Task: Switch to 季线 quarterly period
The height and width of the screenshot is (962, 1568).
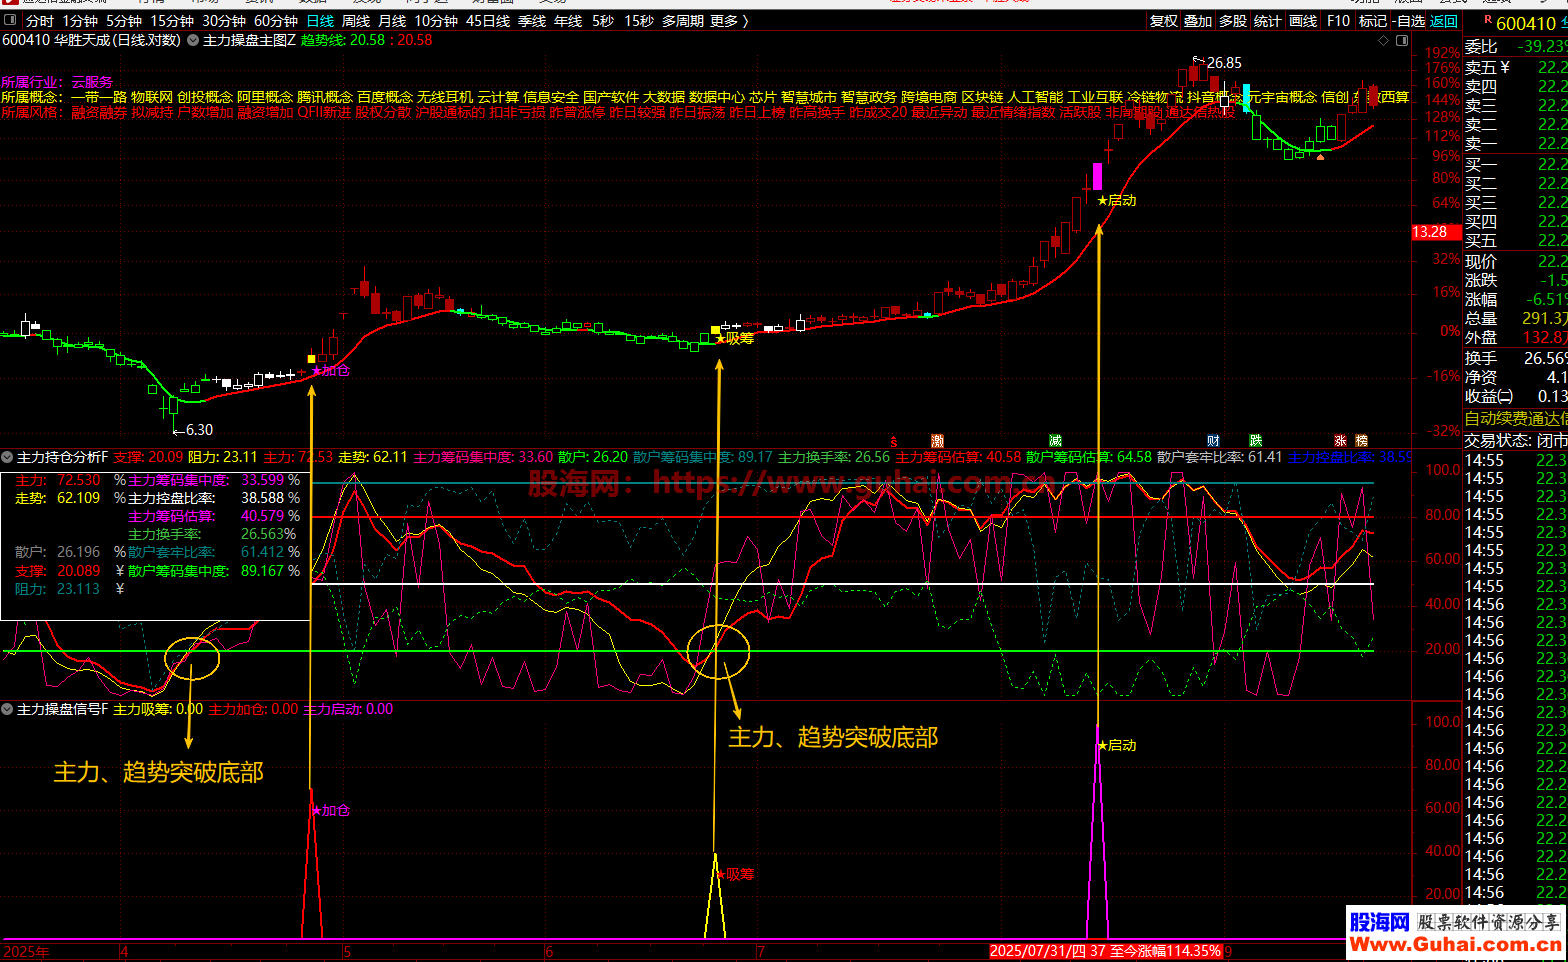Action: (532, 20)
